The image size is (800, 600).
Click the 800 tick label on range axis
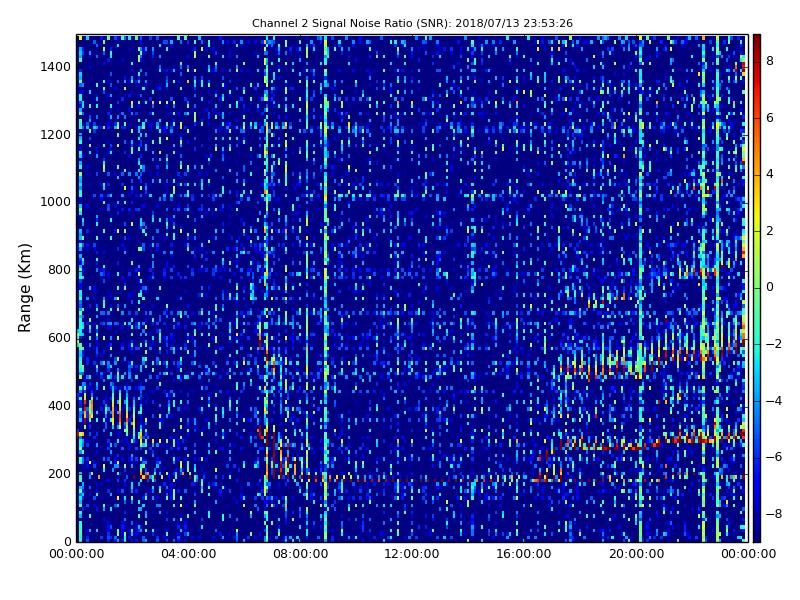pyautogui.click(x=59, y=270)
